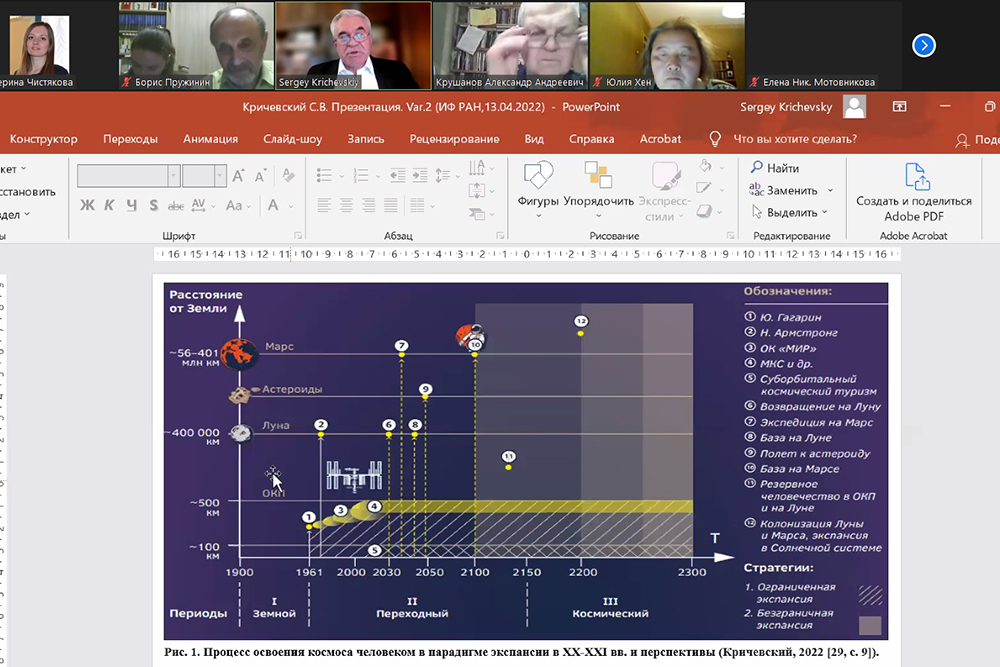Click Создать и поделиться Adobe PDF icon
Image resolution: width=1000 pixels, height=667 pixels.
916,192
